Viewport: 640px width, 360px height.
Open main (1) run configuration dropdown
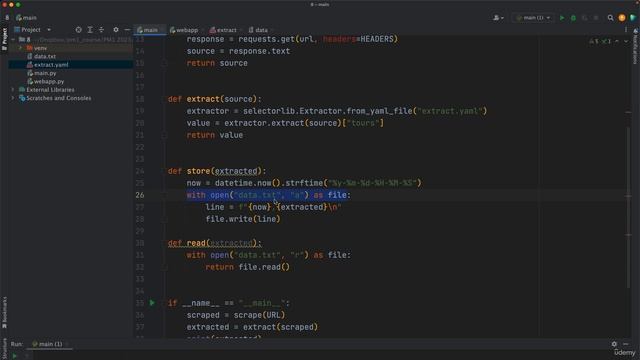(x=533, y=18)
